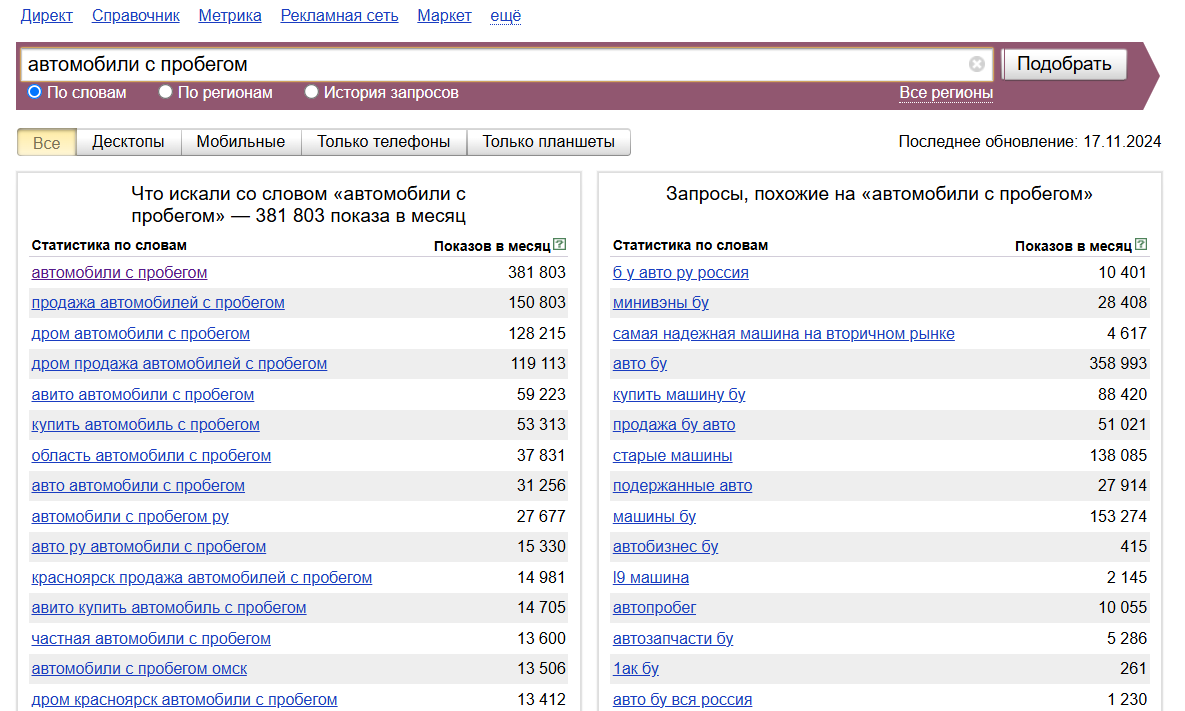Image resolution: width=1185 pixels, height=711 pixels.
Task: Open the 'автобизнес бу' link
Action: [666, 547]
